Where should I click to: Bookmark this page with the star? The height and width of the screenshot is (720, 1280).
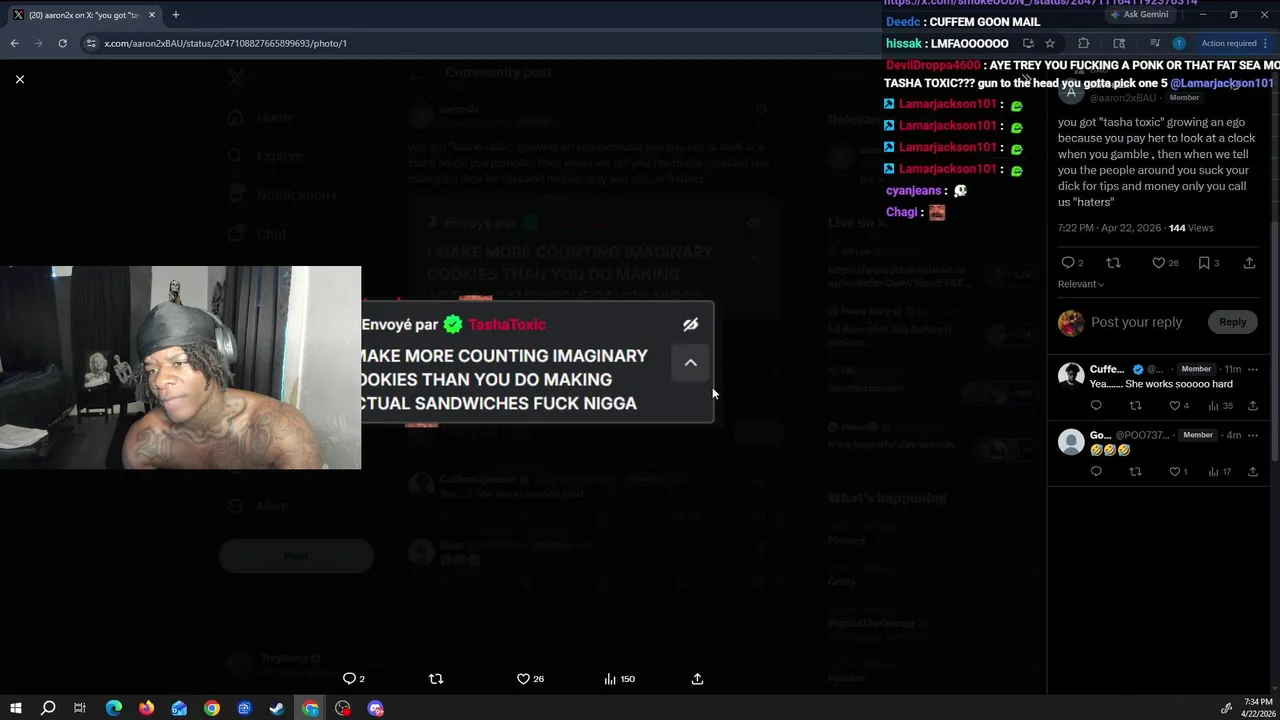[1049, 43]
